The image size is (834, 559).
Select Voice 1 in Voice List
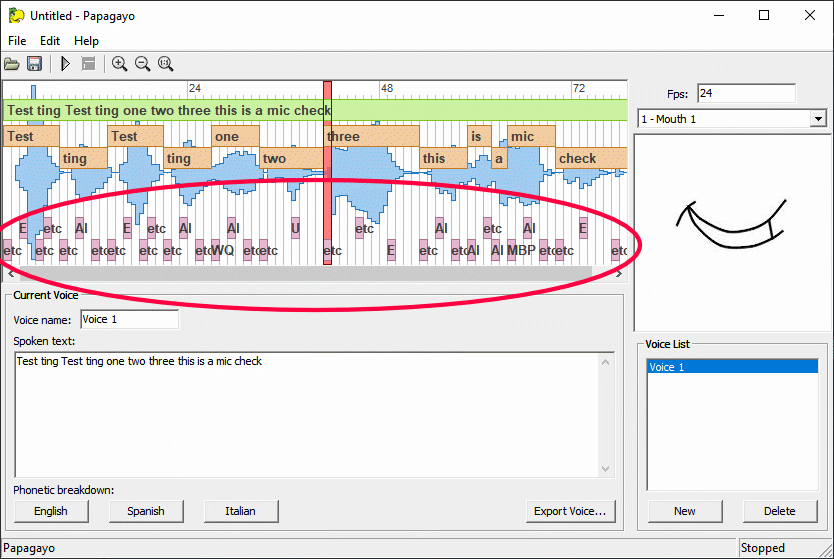pos(732,366)
